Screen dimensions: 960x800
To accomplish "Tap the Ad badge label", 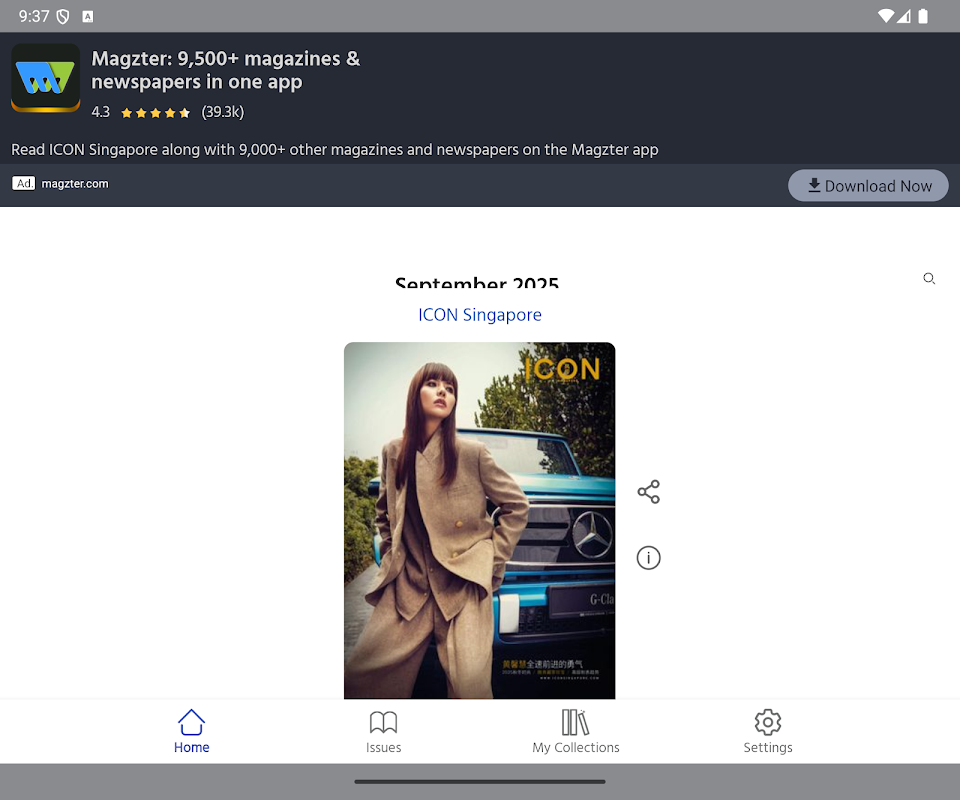I will coord(24,183).
